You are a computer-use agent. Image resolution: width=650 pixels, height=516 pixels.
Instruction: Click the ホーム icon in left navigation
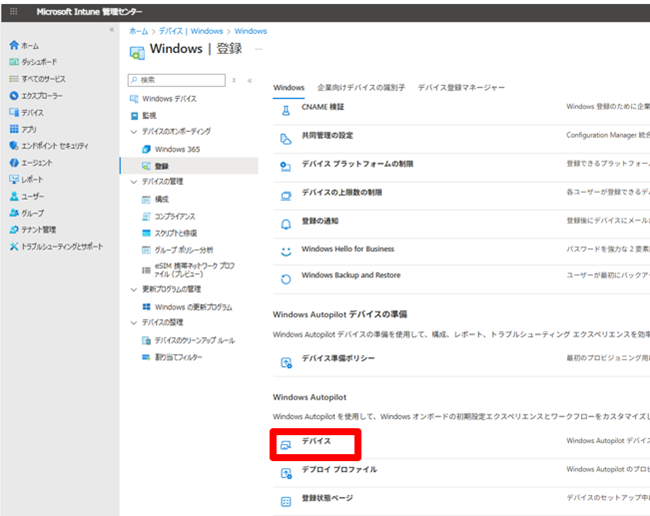click(13, 46)
